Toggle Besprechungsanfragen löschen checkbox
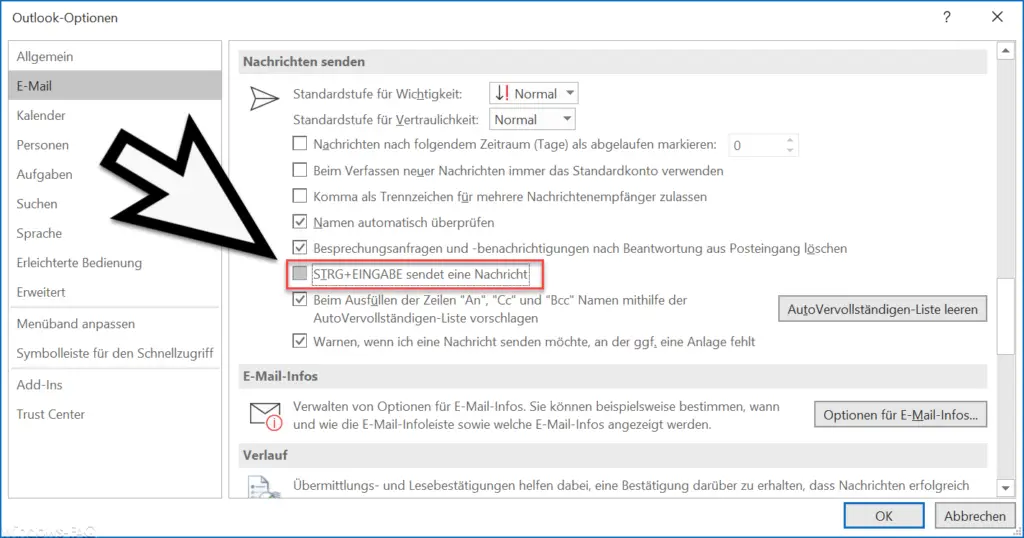Screen dimensions: 1024x538 300,247
